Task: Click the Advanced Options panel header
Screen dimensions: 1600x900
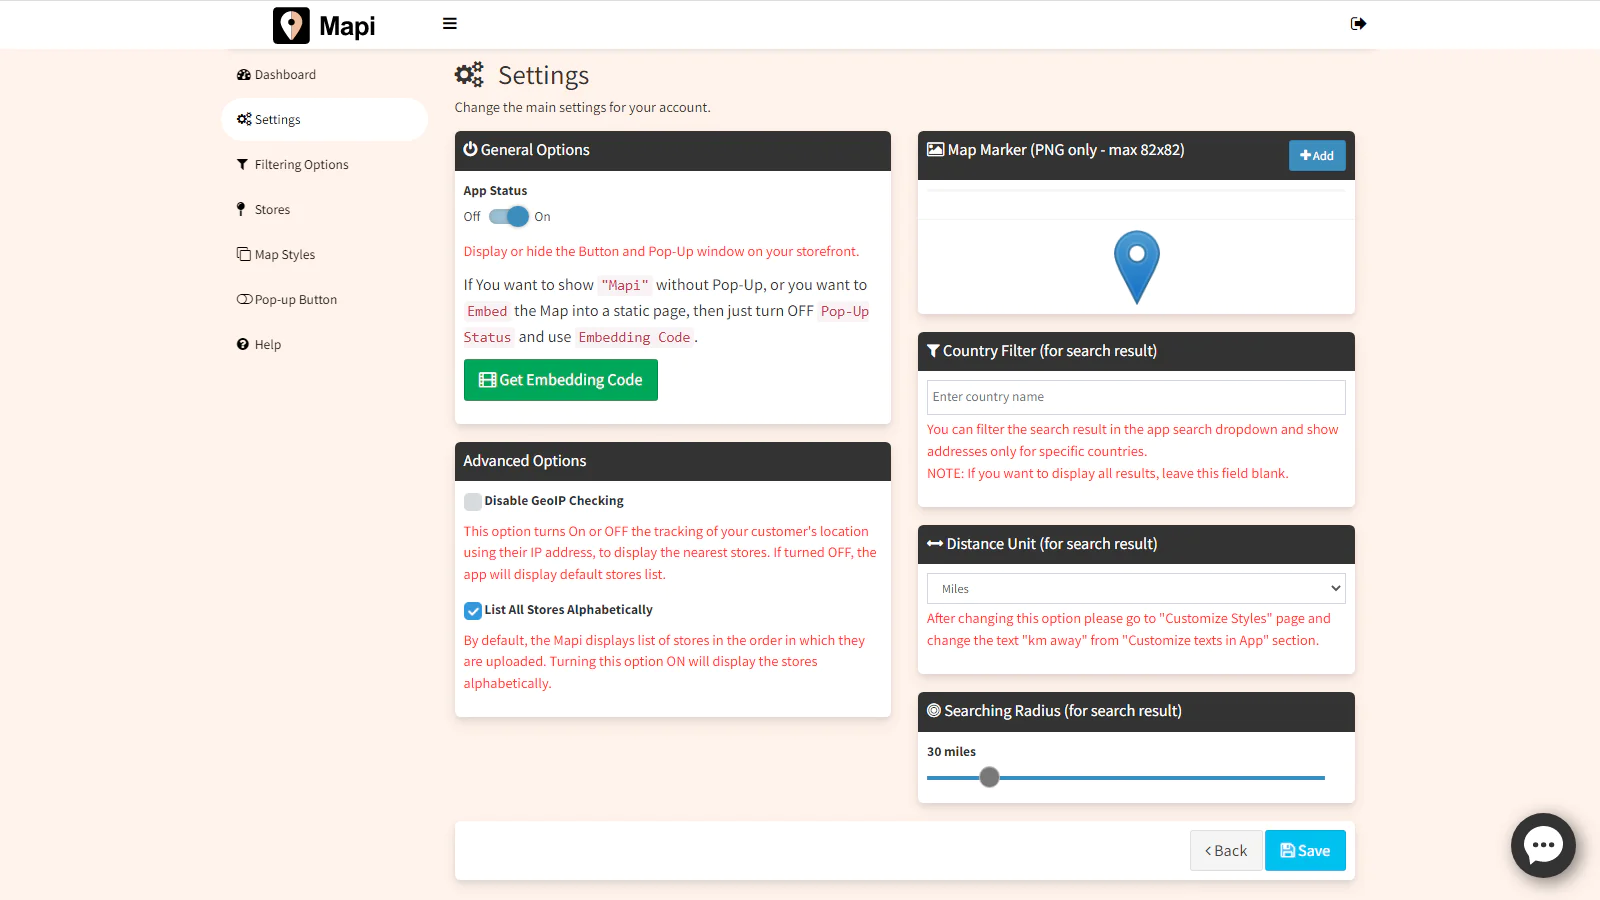Action: tap(673, 461)
